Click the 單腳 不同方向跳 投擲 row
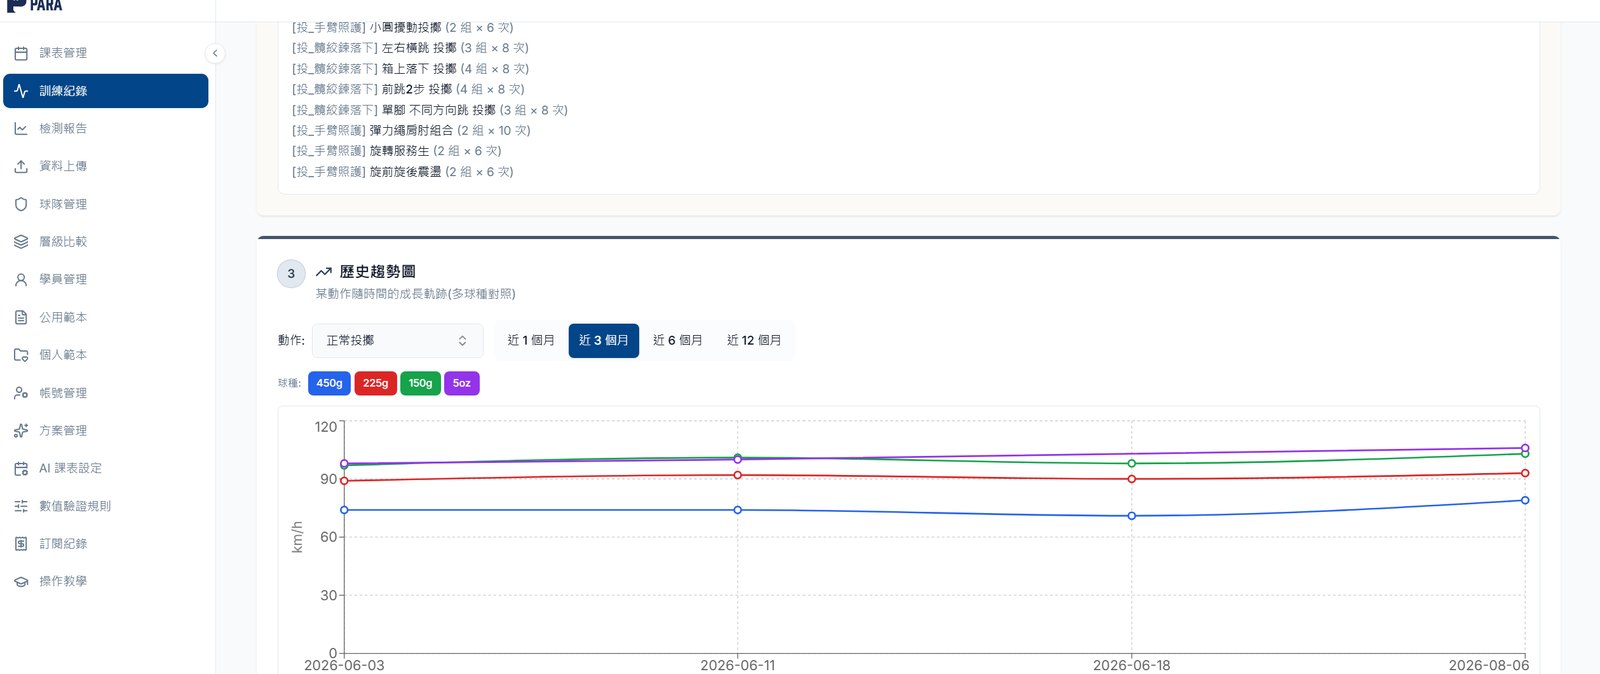The height and width of the screenshot is (674, 1600). 430,110
